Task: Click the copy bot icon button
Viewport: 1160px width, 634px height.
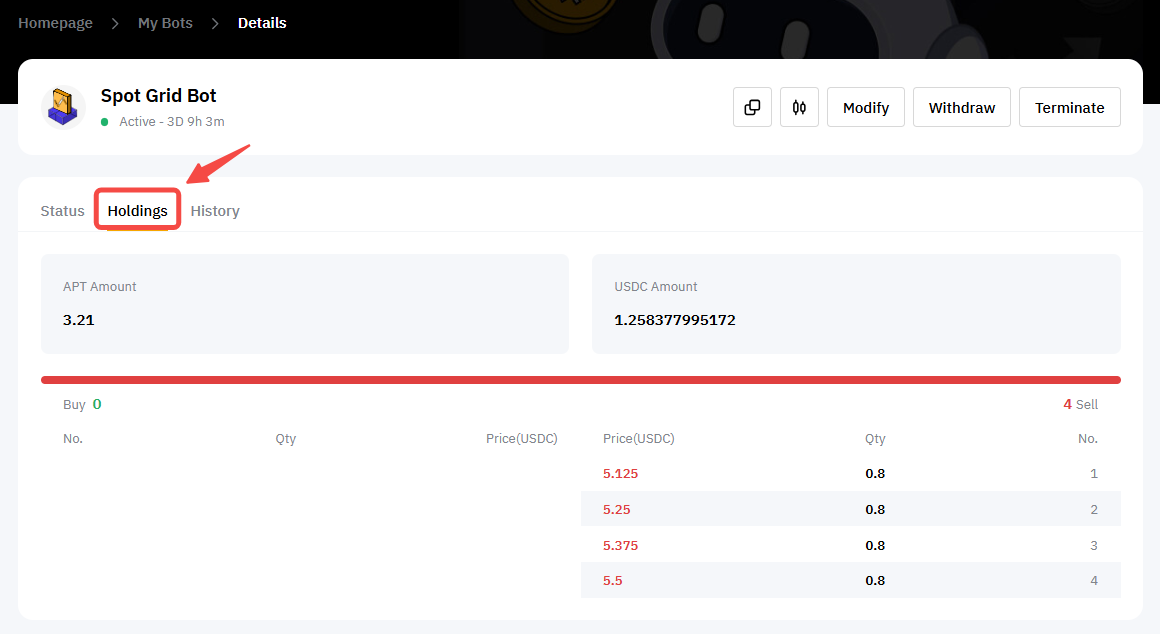Action: [752, 107]
